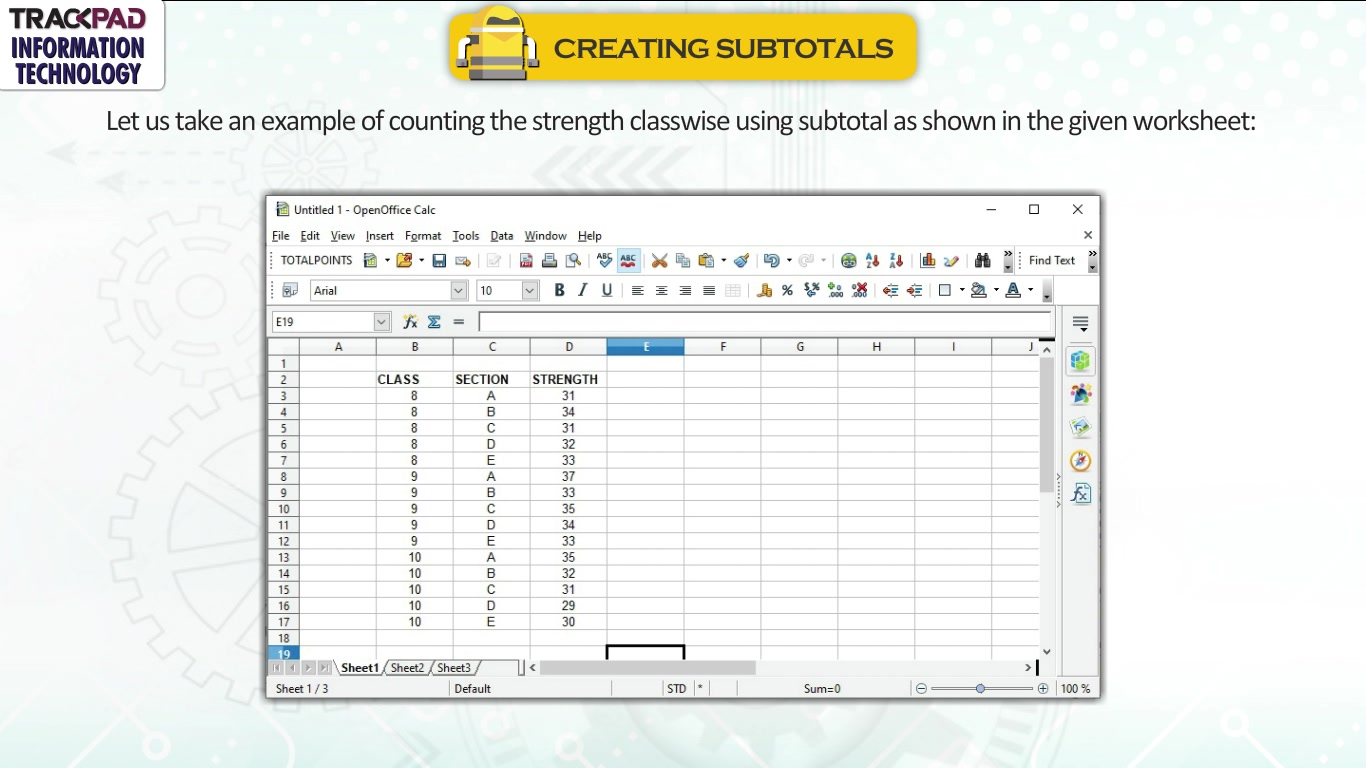
Task: Click the New spreadsheet document icon
Action: [371, 260]
